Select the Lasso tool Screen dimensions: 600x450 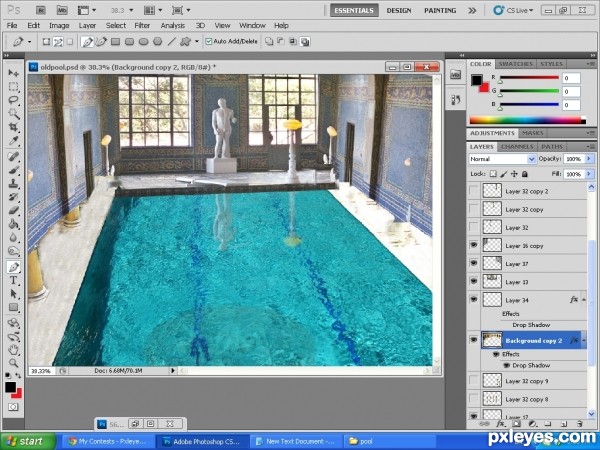tap(13, 100)
